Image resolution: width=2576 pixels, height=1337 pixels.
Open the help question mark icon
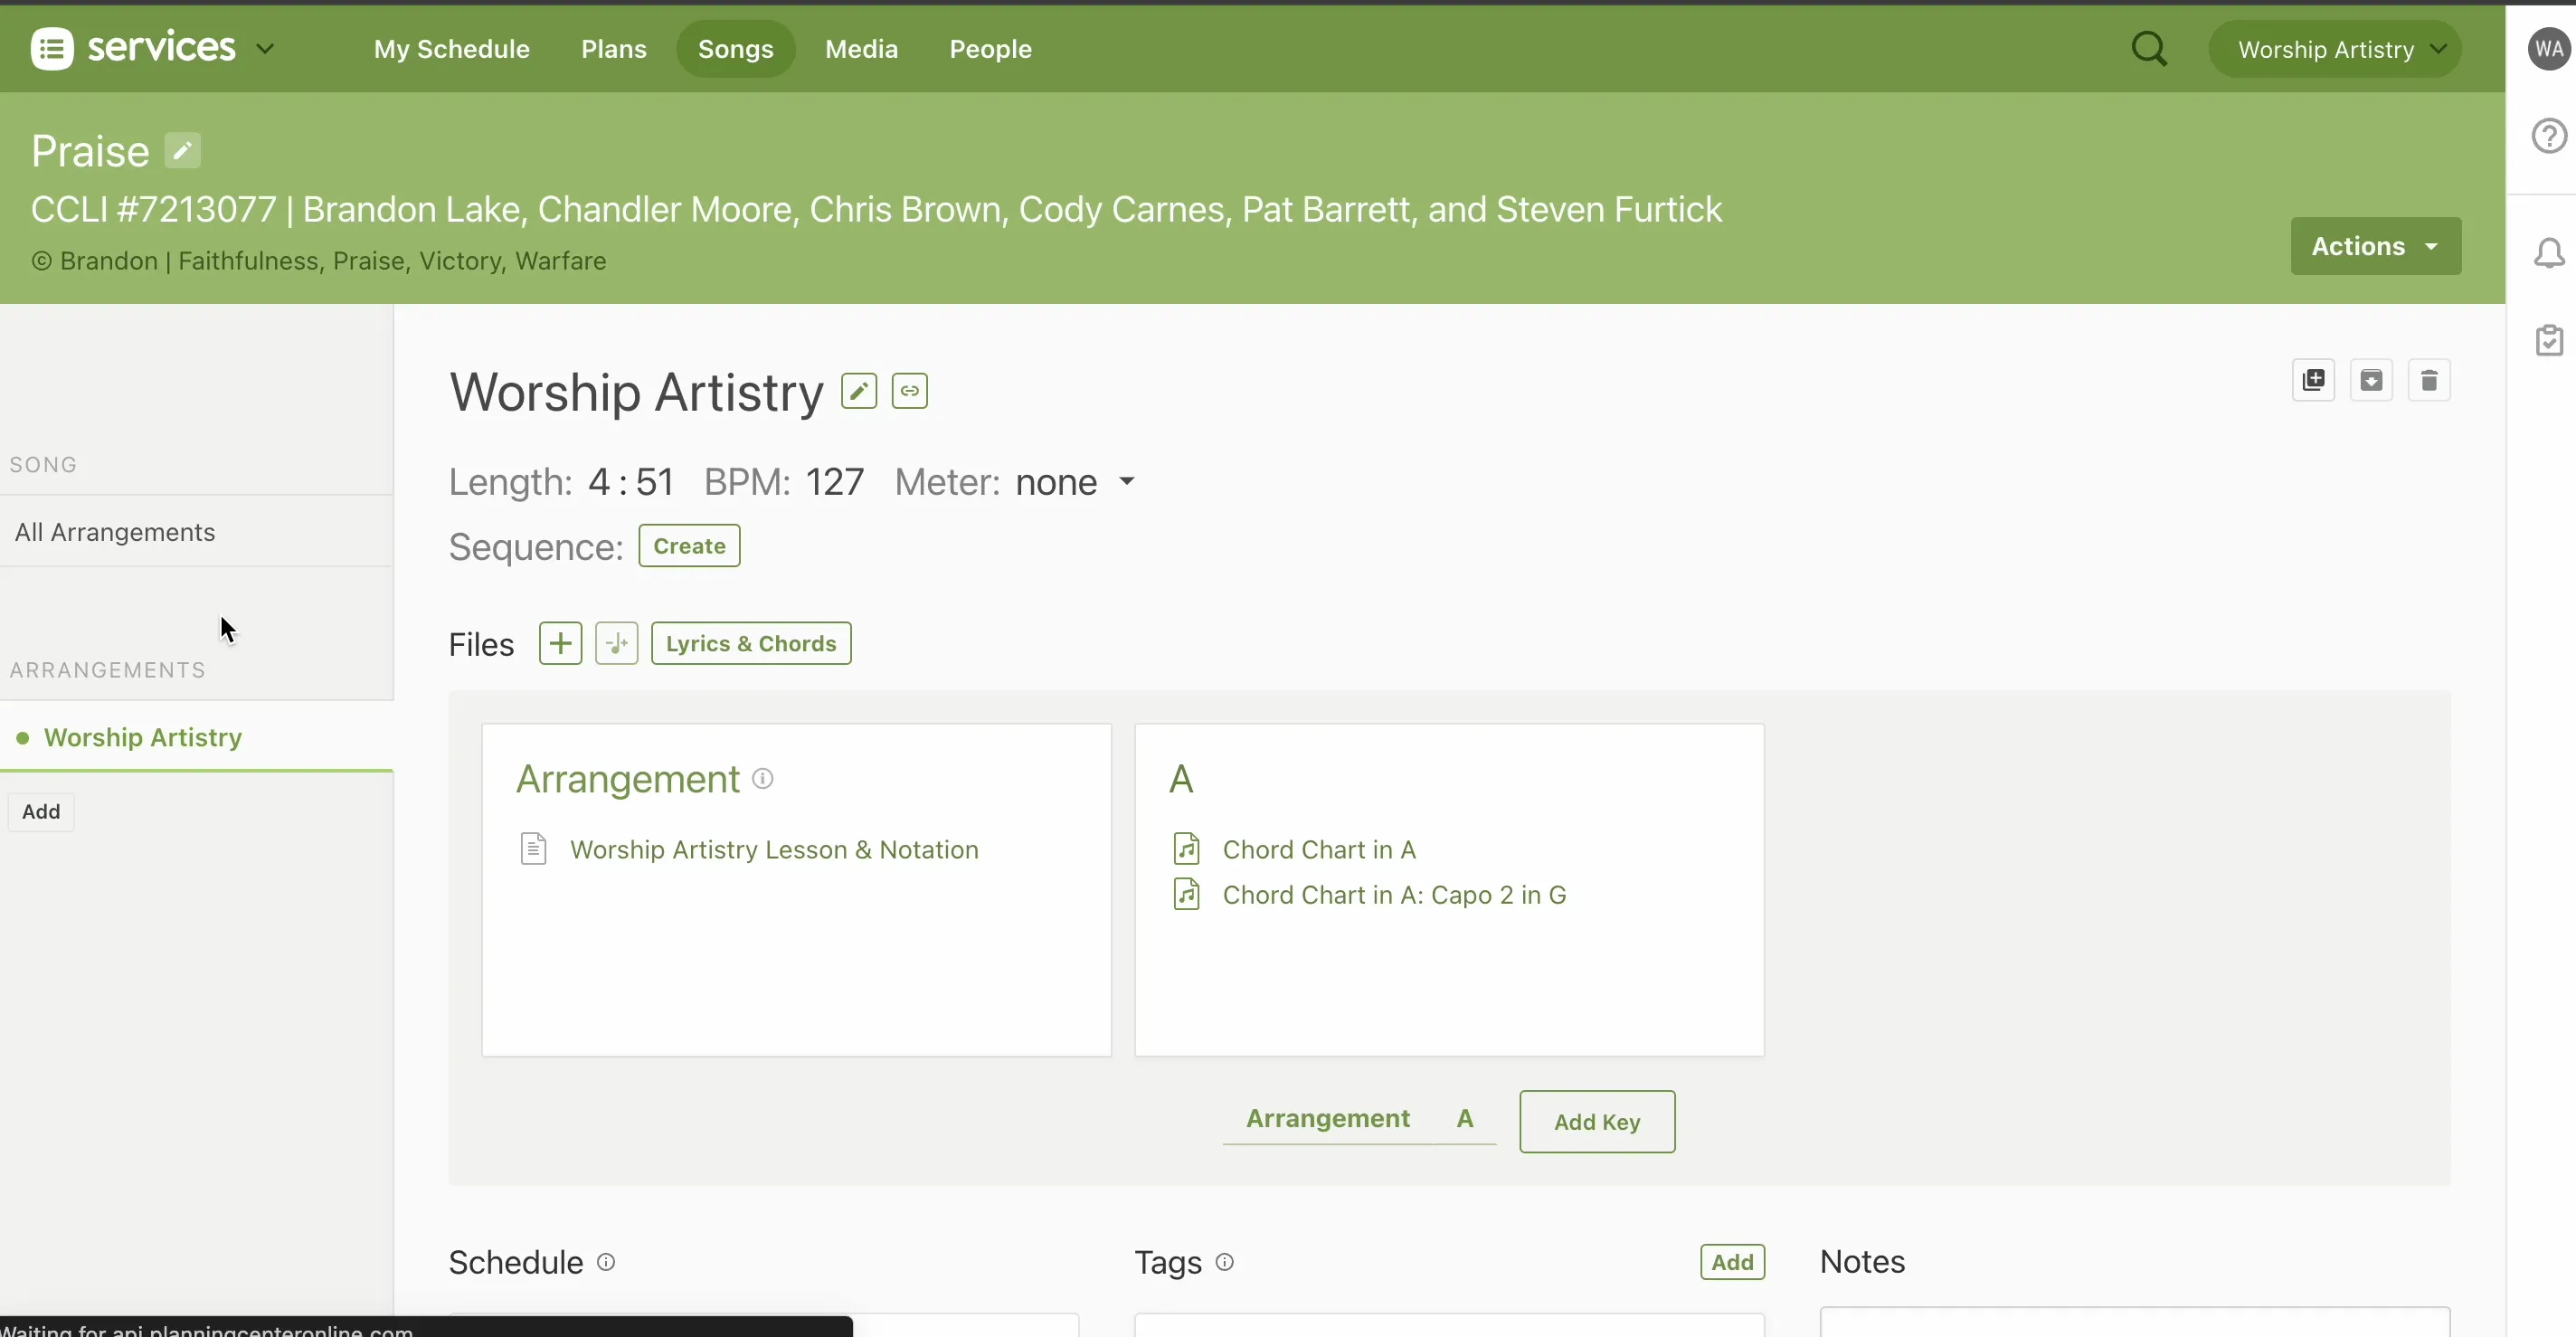point(2549,135)
